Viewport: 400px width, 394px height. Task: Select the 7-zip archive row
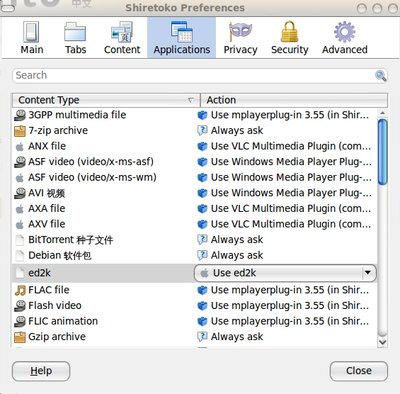tap(195, 131)
